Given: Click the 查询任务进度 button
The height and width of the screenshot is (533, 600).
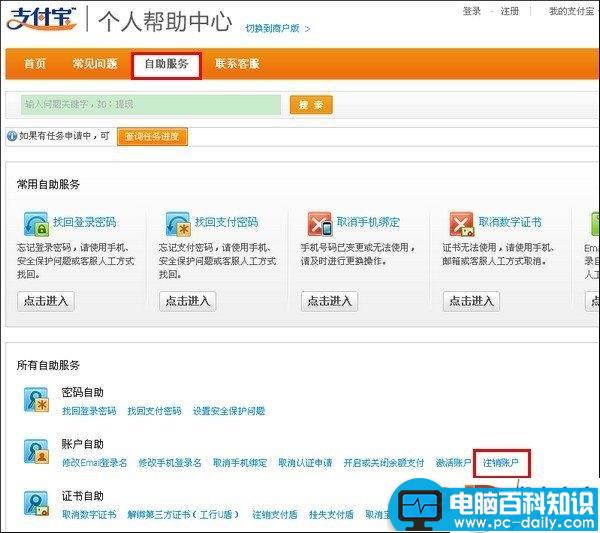Looking at the screenshot, I should pyautogui.click(x=152, y=137).
